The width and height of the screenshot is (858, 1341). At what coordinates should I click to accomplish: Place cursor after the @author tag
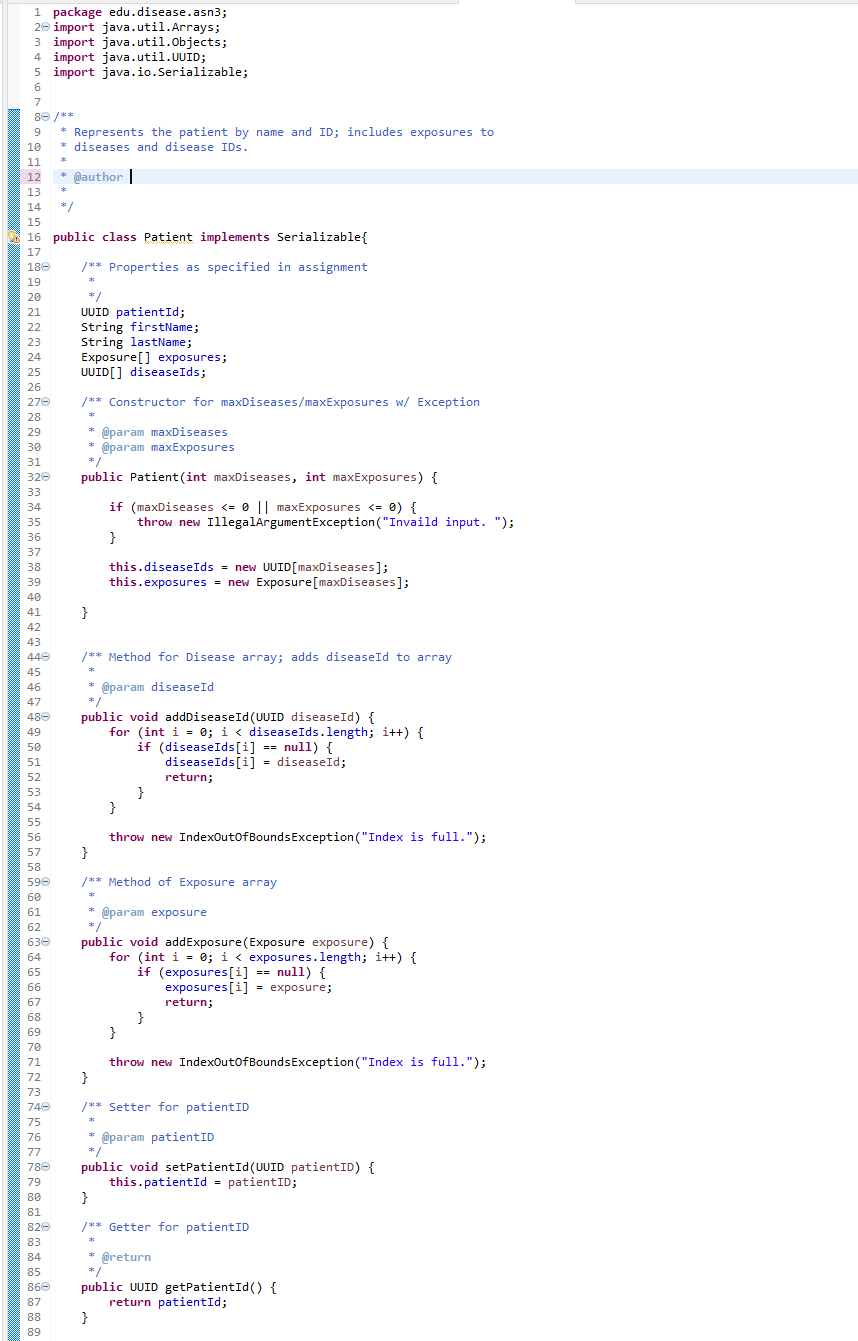point(131,177)
